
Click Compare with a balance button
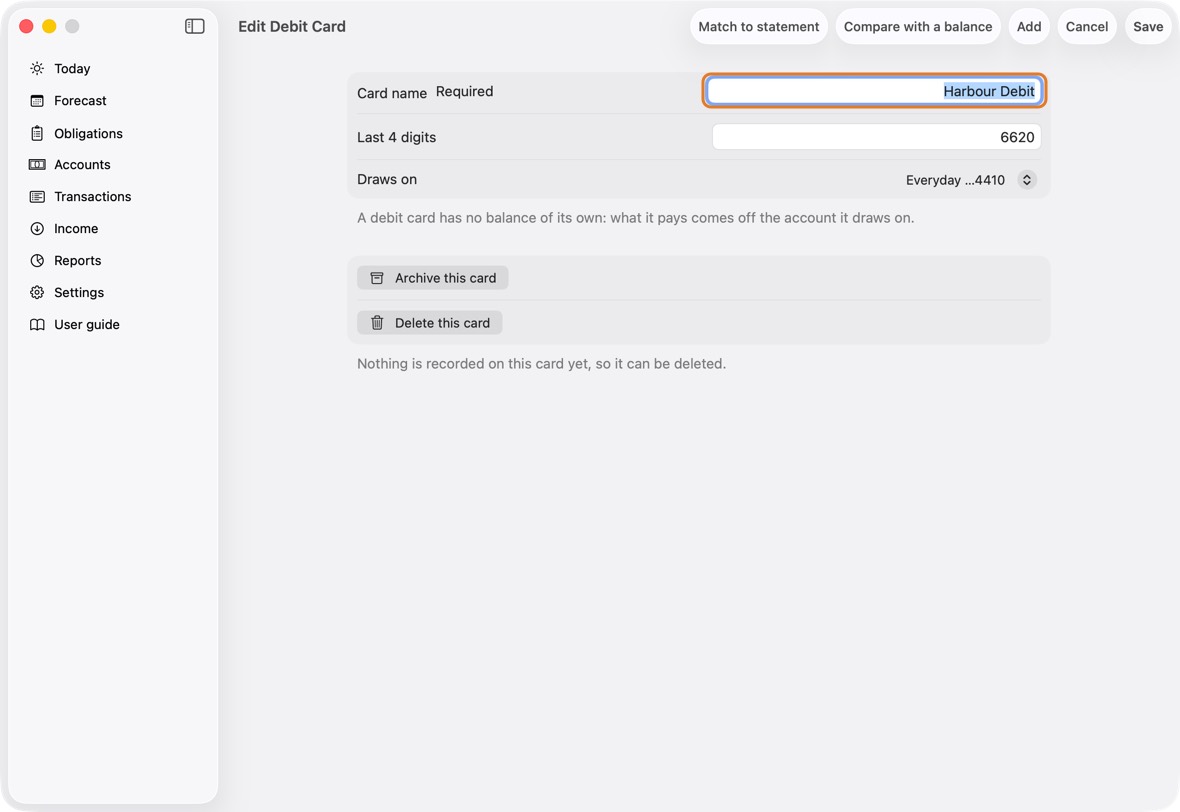point(917,26)
